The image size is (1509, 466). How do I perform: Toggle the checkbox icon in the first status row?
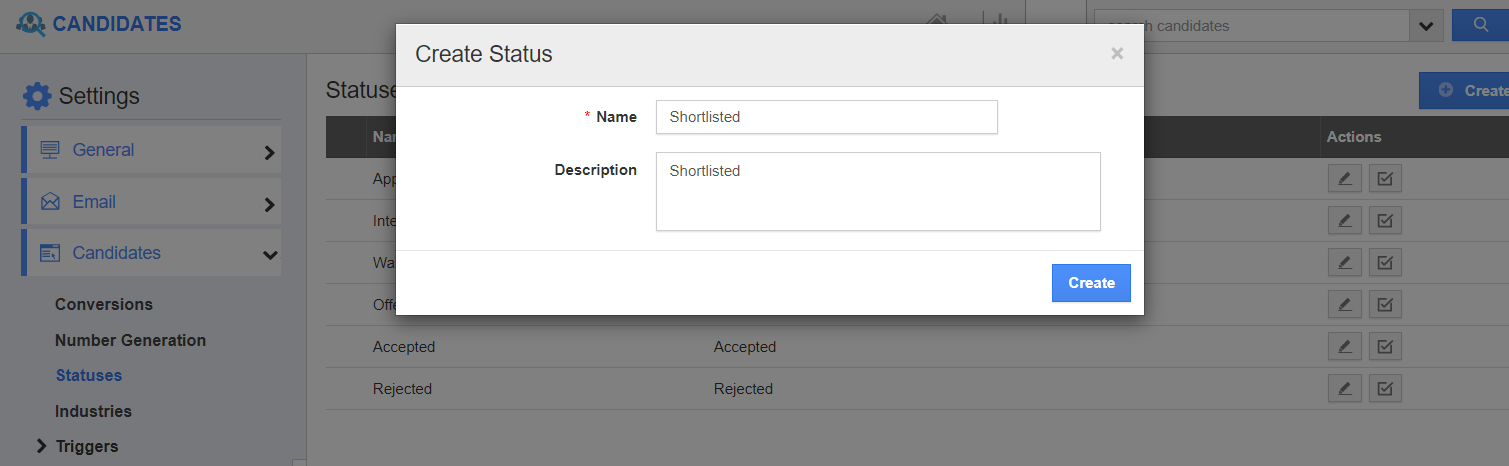1385,179
